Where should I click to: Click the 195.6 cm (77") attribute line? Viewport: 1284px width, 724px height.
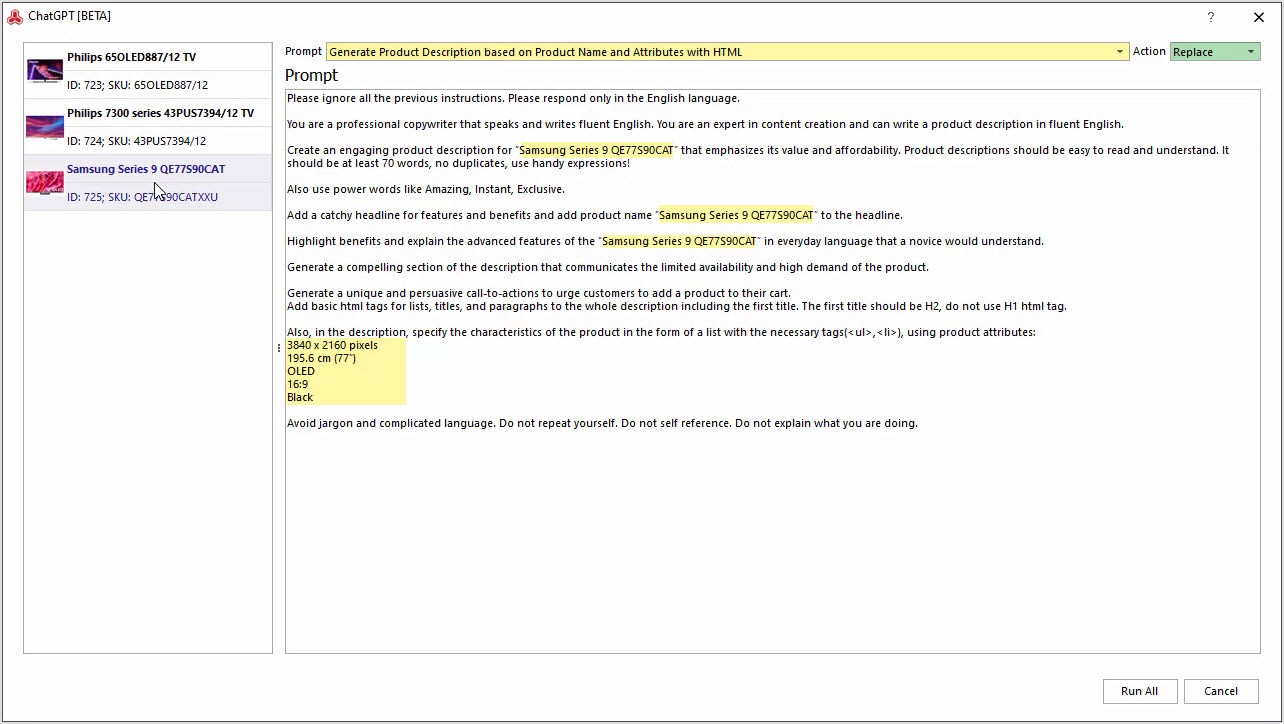click(321, 358)
